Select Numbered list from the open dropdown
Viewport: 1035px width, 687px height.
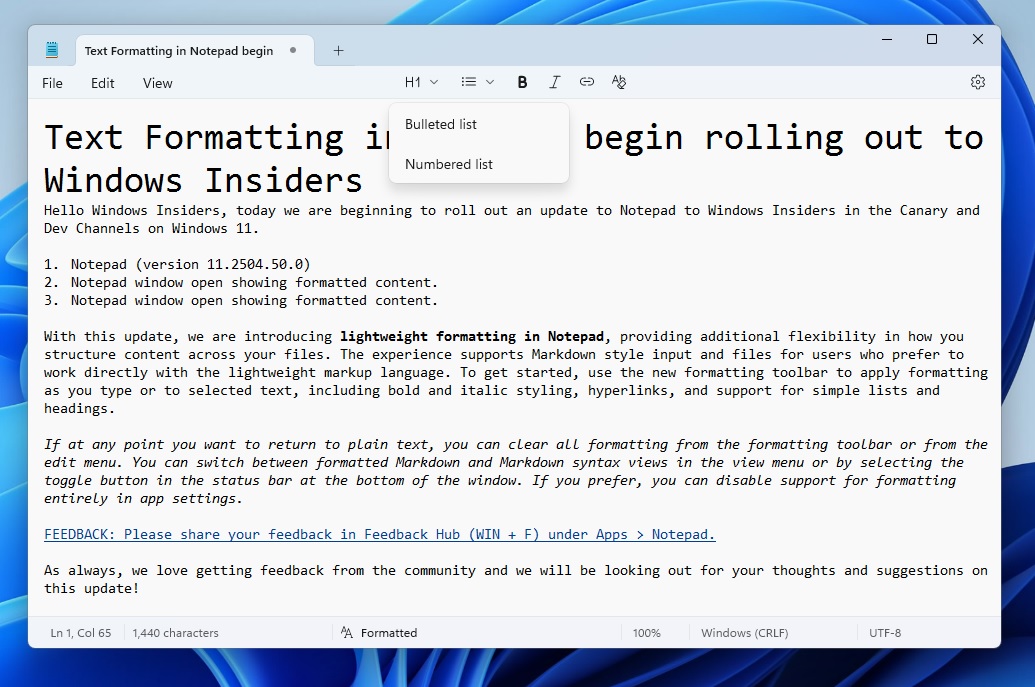(x=448, y=164)
